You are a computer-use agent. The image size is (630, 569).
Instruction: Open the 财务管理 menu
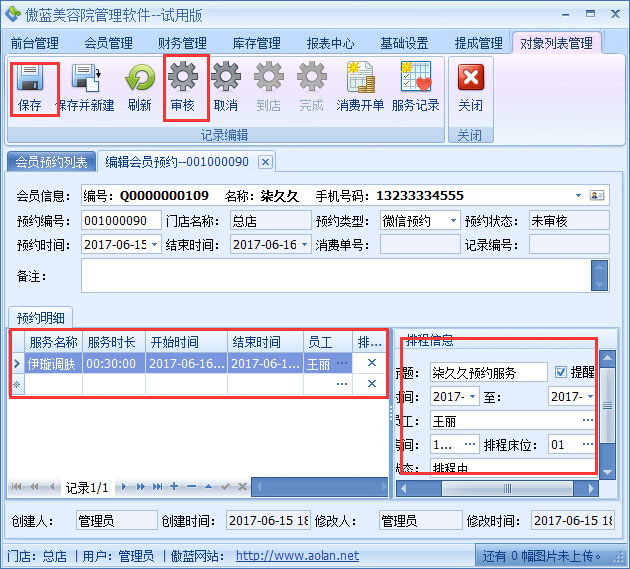coord(182,43)
